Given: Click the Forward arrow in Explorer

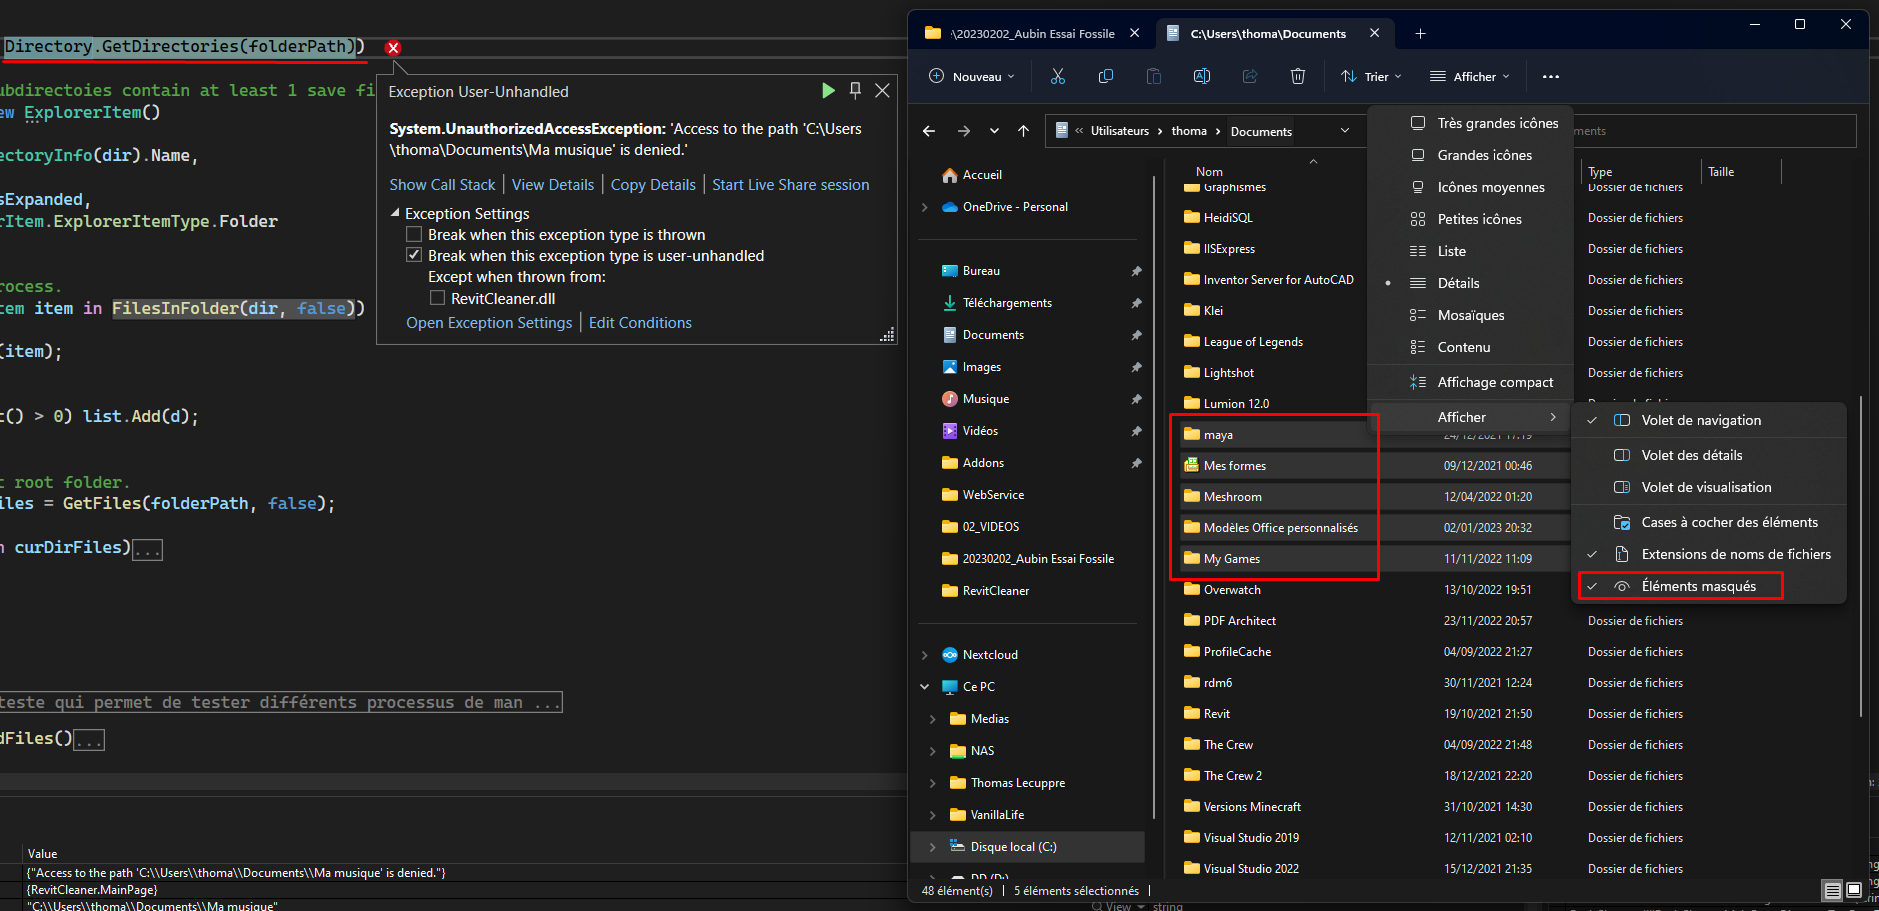Looking at the screenshot, I should click(x=964, y=131).
